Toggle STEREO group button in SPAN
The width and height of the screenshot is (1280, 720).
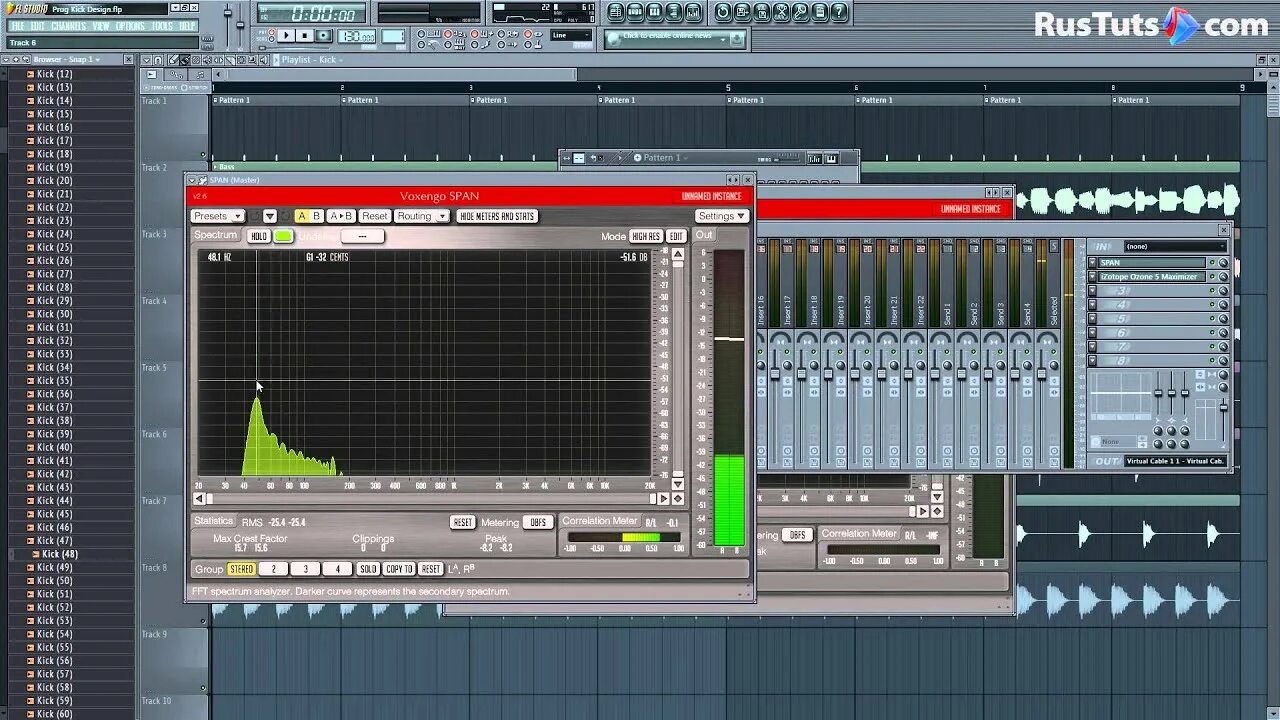click(242, 569)
